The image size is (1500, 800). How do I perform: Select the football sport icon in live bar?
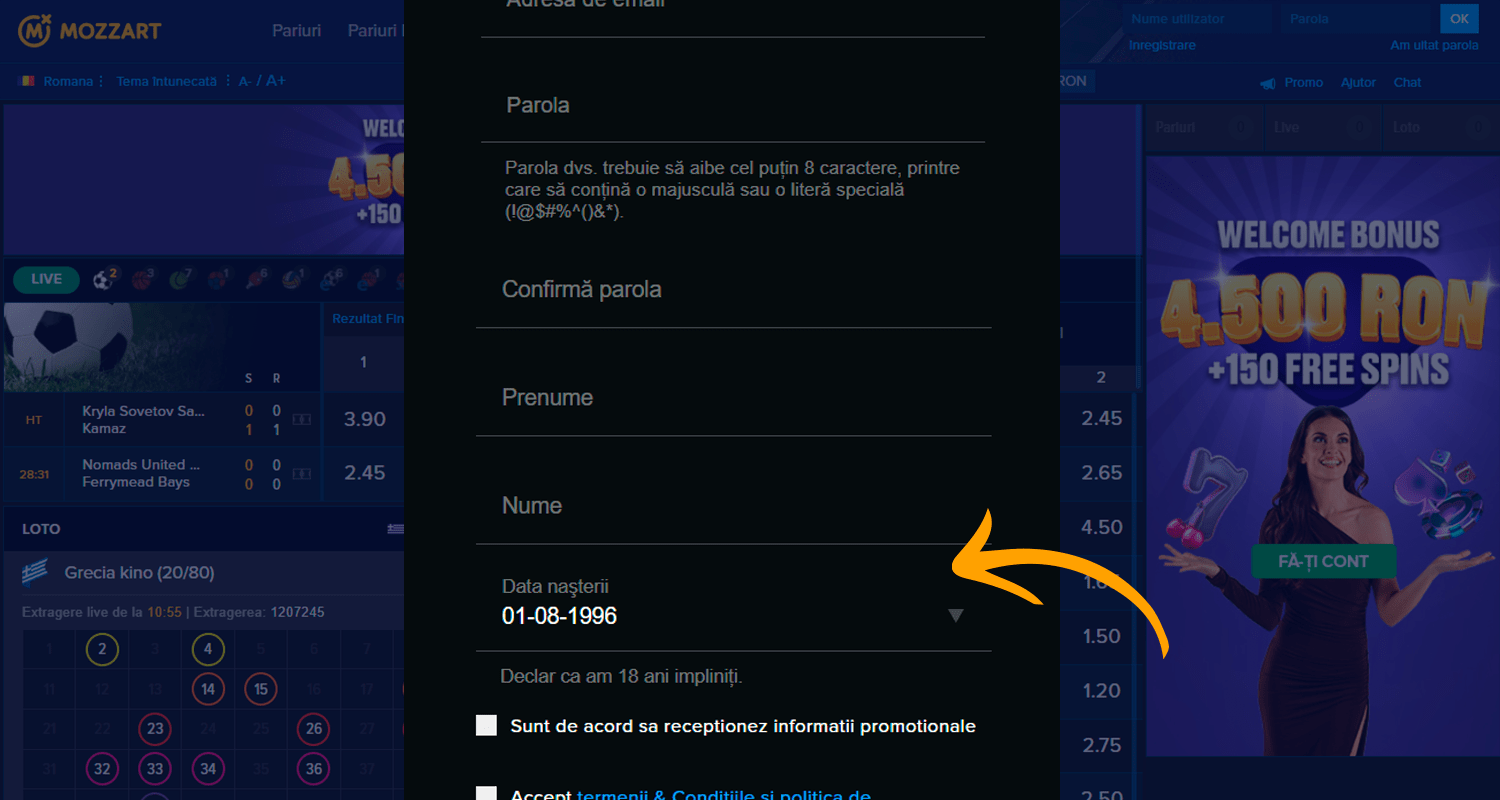coord(104,280)
